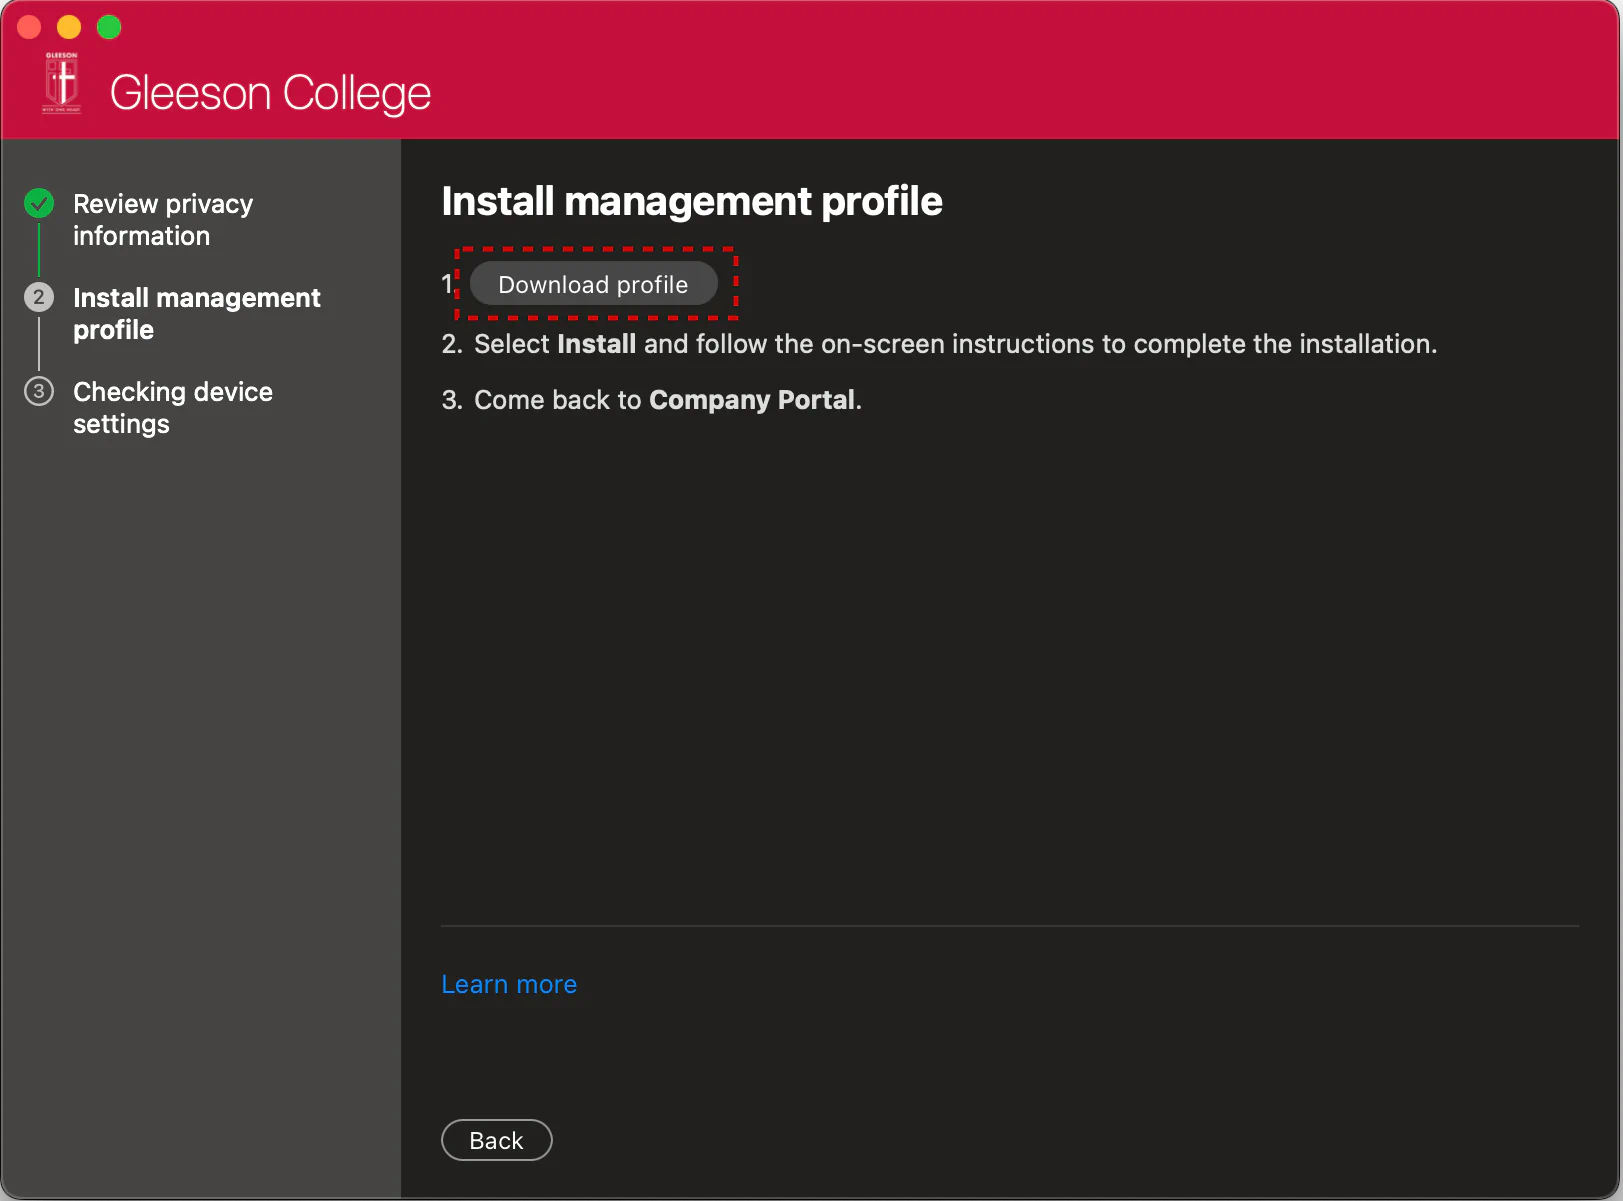Open the Learn more link
Viewport: 1623px width, 1201px height.
[x=509, y=984]
